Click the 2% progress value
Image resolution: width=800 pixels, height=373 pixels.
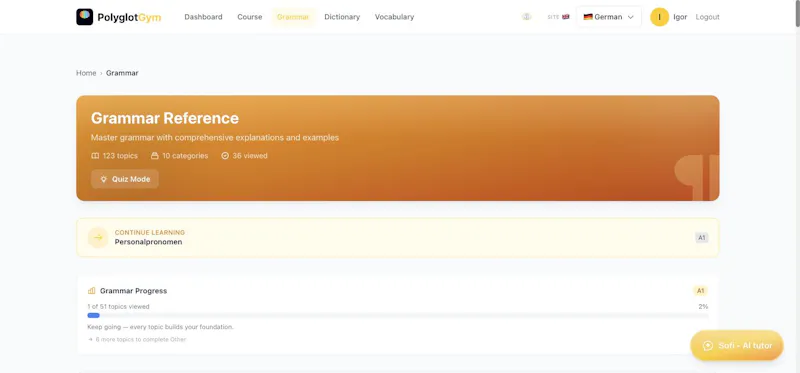pos(703,307)
